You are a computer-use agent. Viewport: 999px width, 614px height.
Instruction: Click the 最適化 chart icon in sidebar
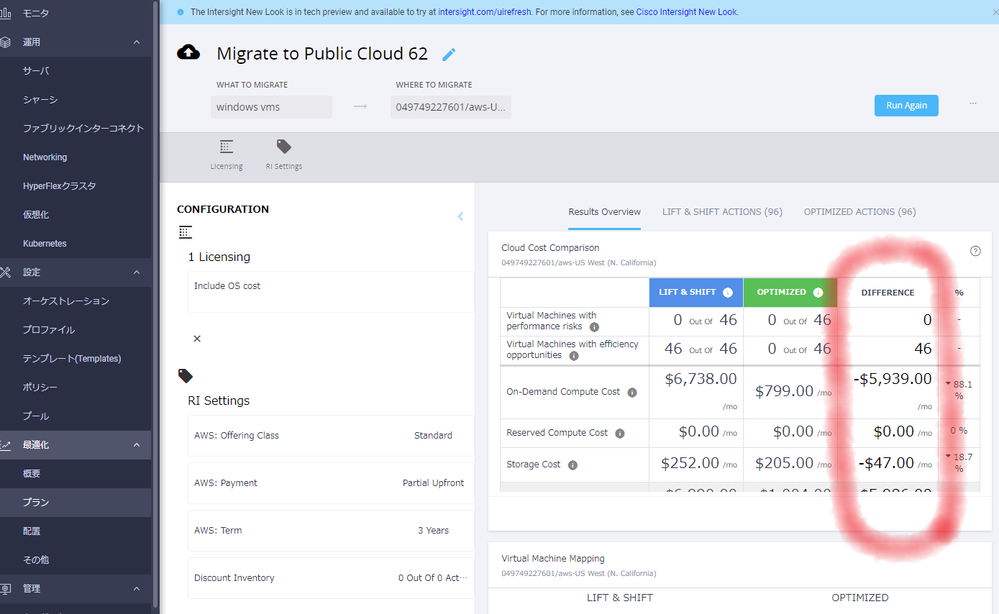[x=5, y=445]
